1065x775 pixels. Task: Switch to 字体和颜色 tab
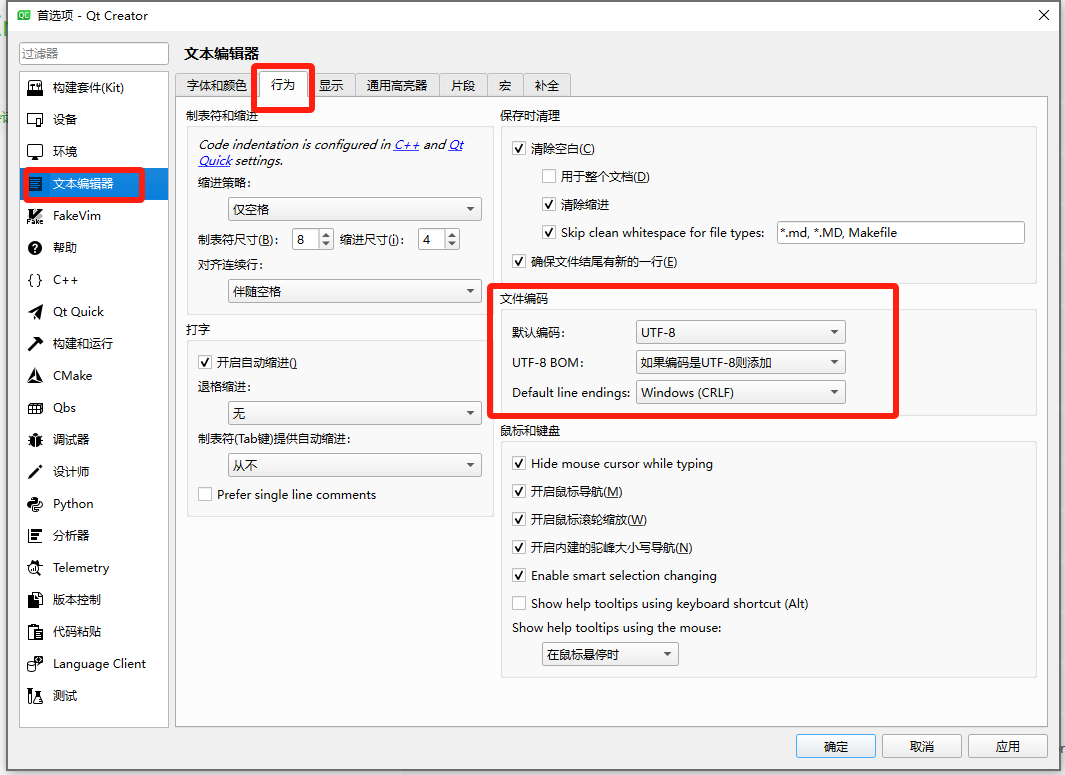click(x=217, y=86)
